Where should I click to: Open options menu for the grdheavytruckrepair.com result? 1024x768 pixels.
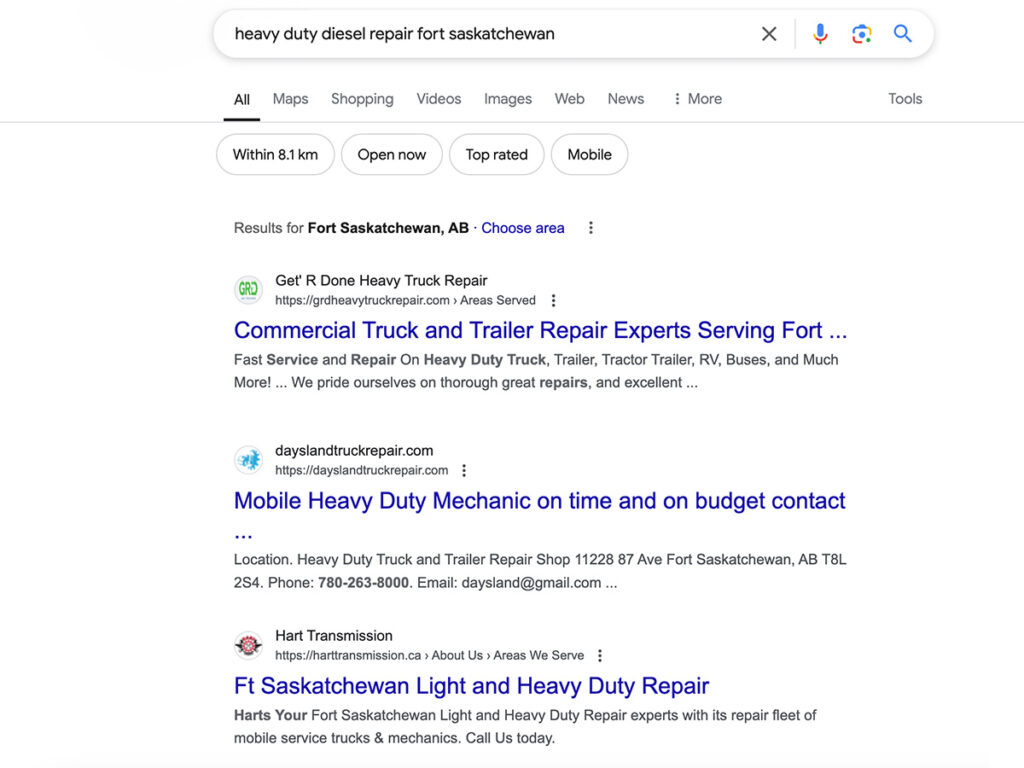point(553,299)
